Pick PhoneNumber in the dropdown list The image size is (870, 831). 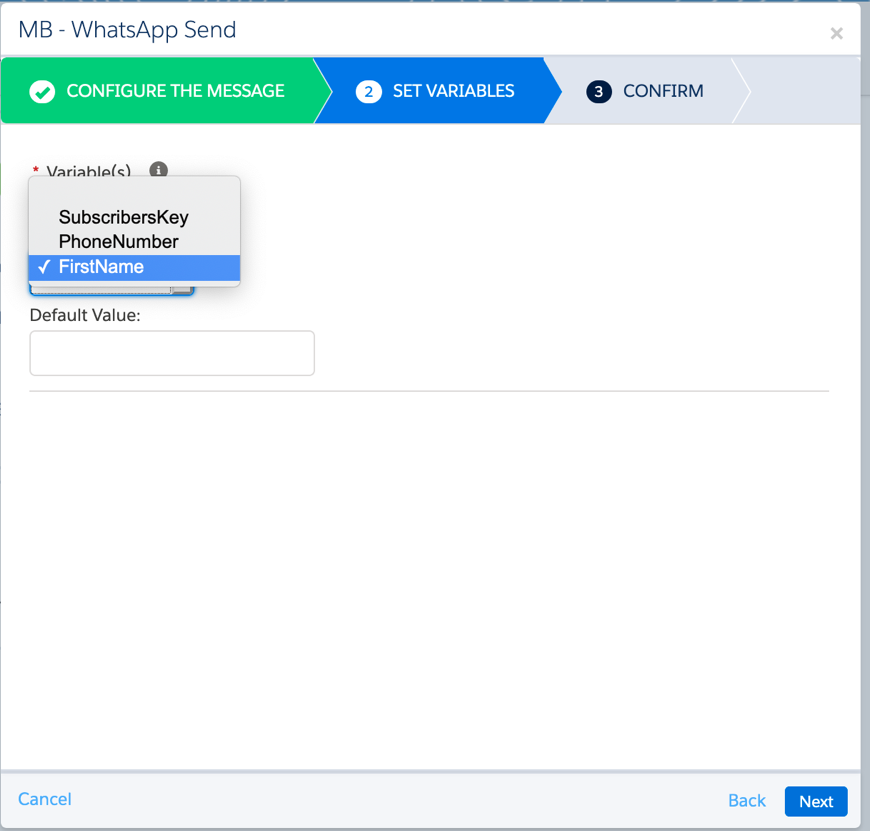pos(118,242)
